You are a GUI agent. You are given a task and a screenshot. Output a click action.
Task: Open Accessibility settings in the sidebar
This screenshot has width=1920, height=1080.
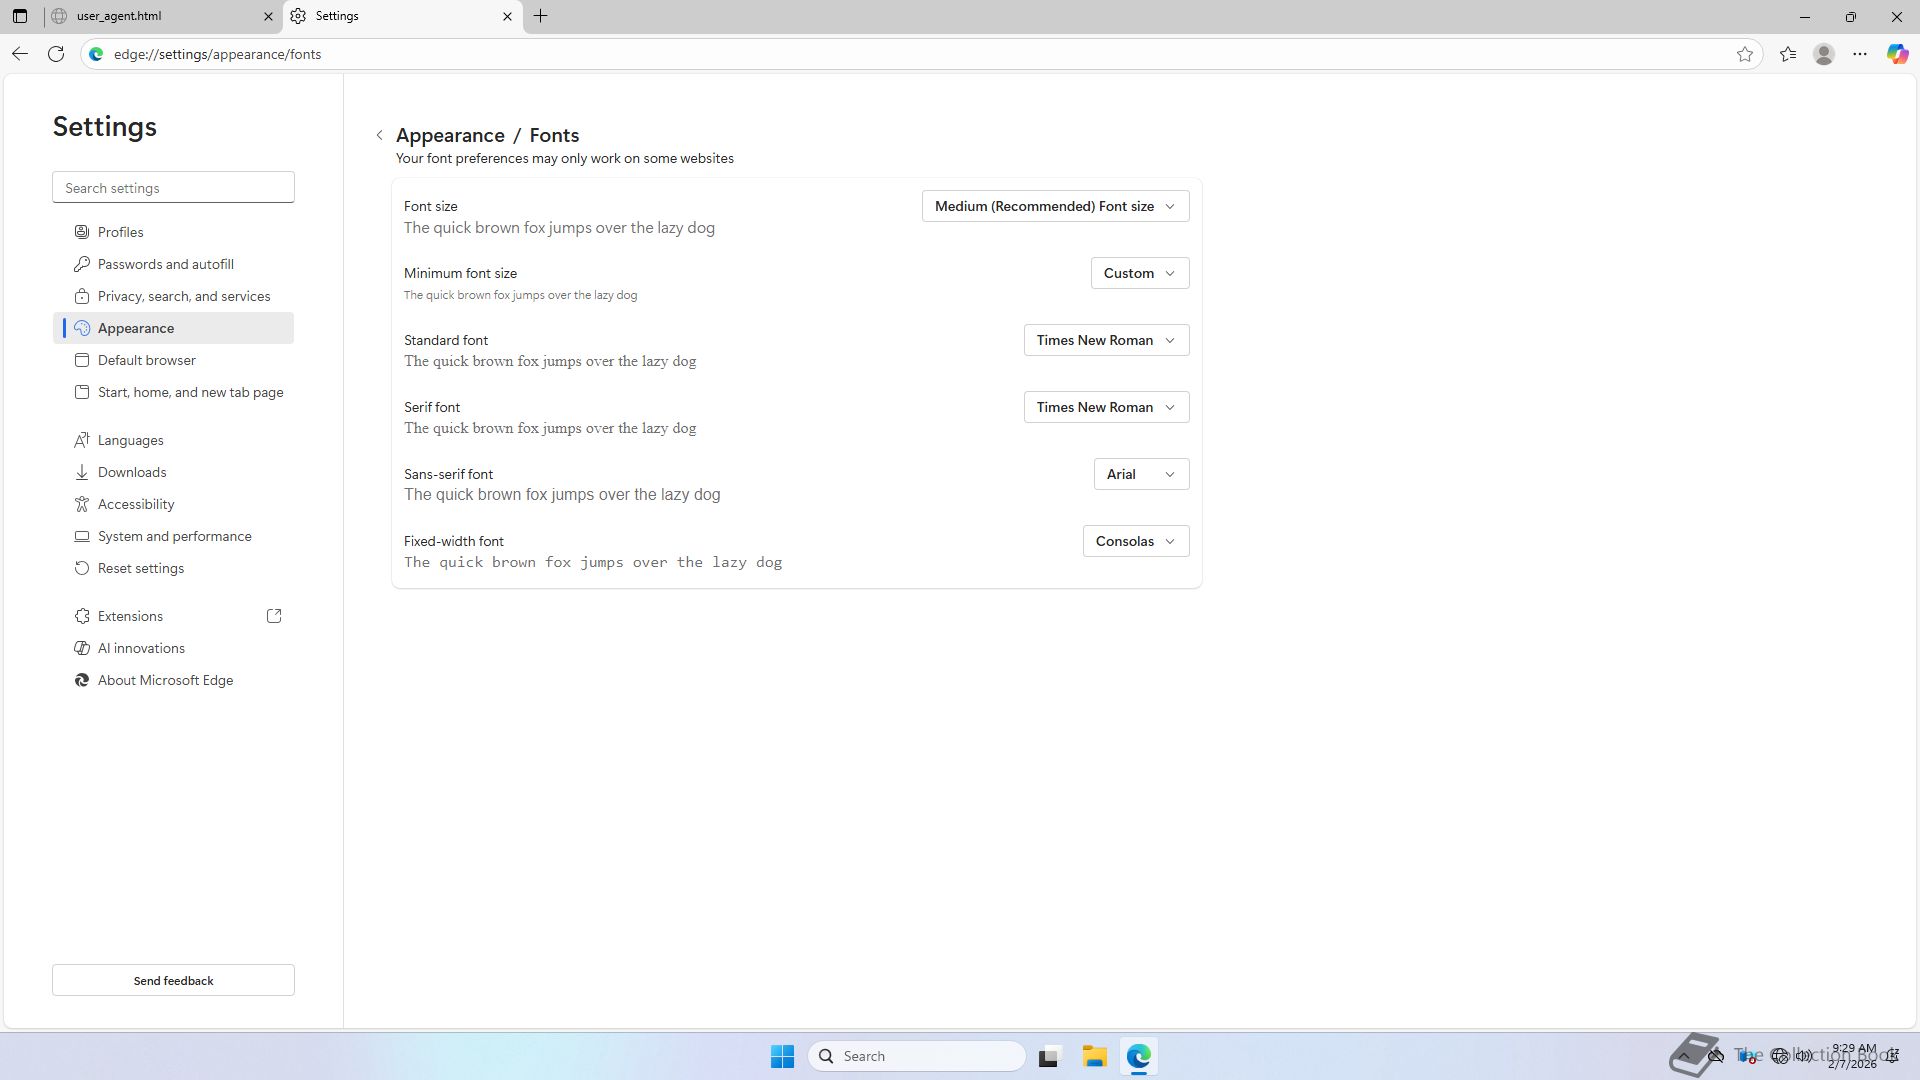click(136, 504)
